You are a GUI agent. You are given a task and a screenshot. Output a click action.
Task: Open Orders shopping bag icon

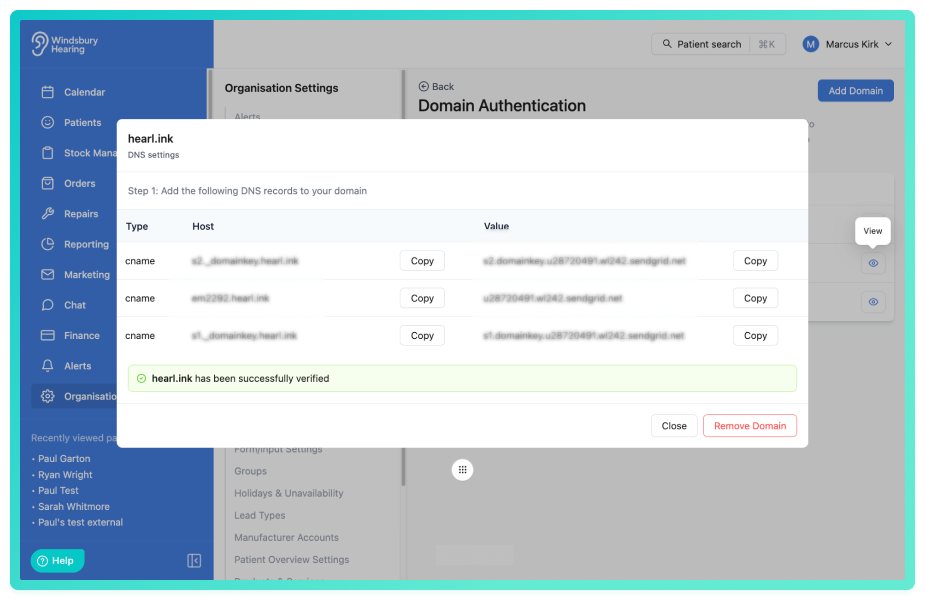48,183
